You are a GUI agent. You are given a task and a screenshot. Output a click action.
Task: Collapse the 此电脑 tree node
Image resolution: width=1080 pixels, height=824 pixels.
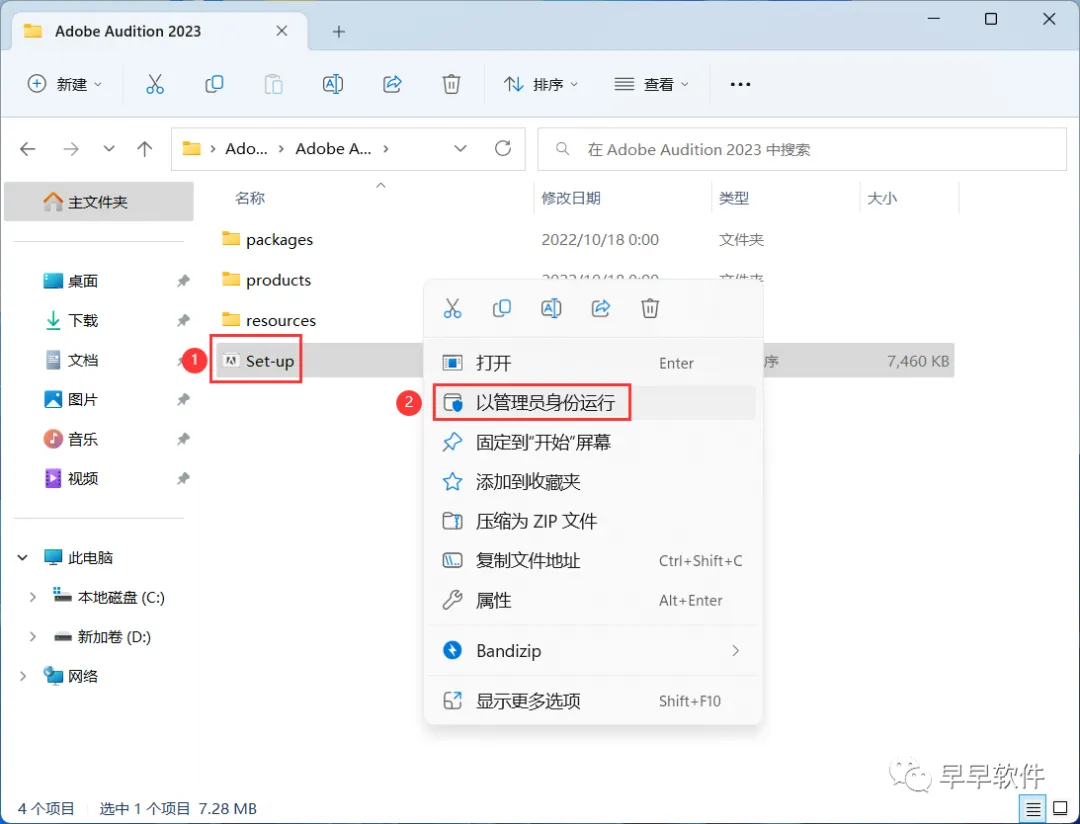click(x=23, y=557)
